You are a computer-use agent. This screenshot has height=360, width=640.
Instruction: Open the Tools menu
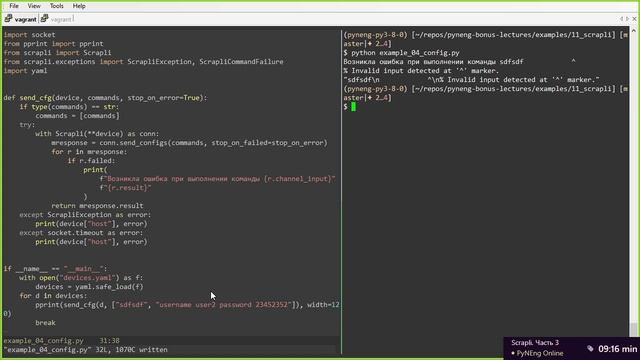pos(56,6)
